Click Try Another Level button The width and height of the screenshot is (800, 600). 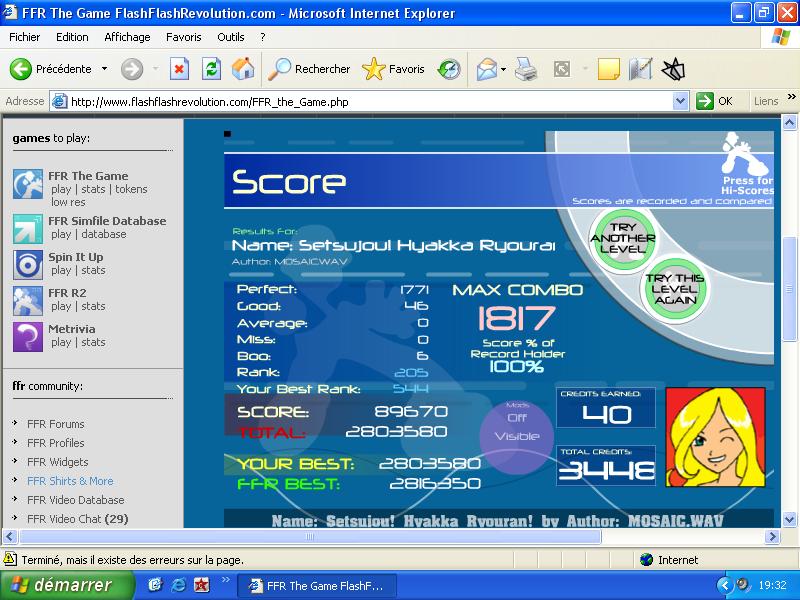pyautogui.click(x=622, y=238)
